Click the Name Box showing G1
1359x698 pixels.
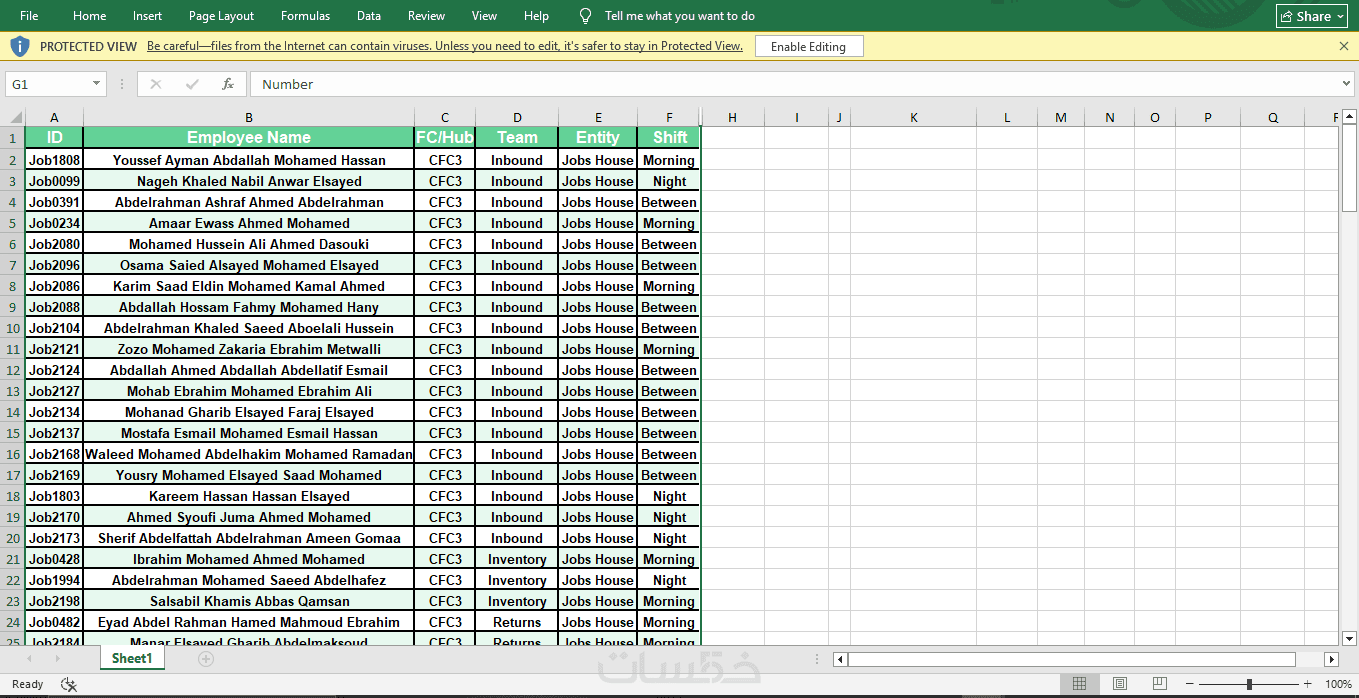point(48,84)
